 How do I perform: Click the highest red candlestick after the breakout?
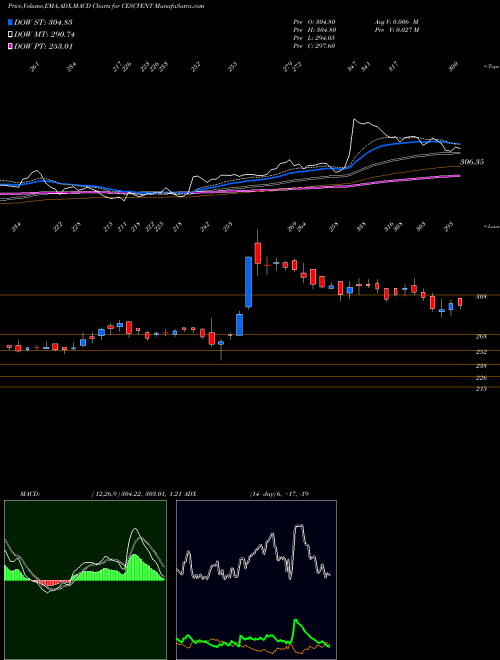258,253
